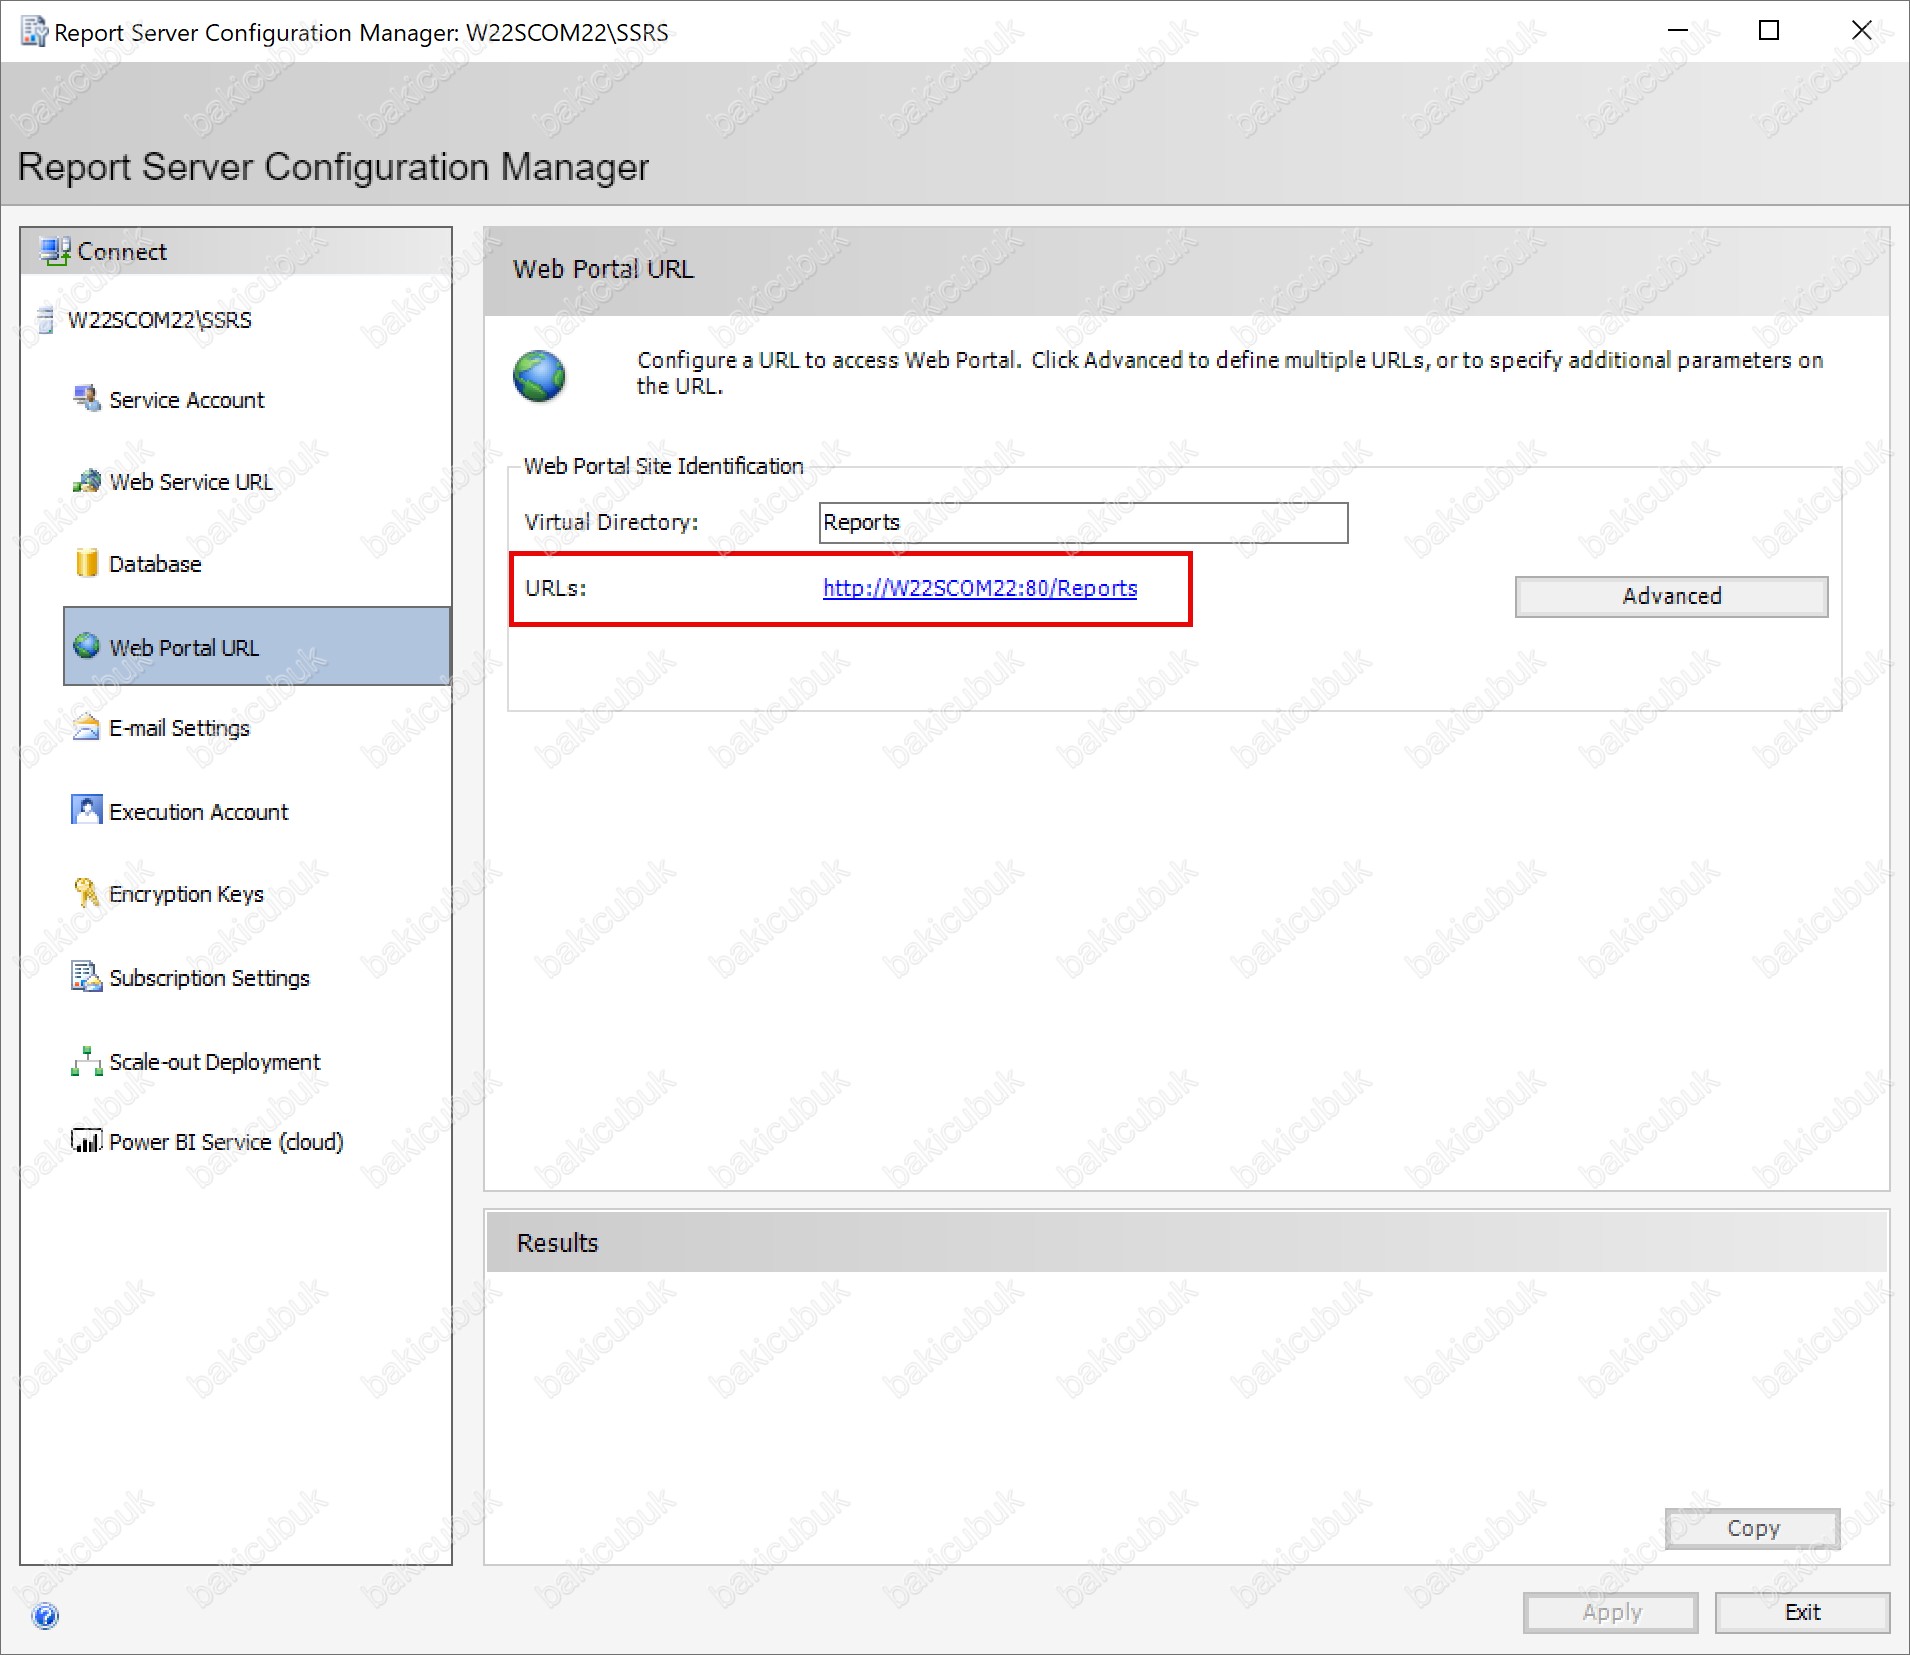Screen dimensions: 1910x1655
Task: Go to Encryption Keys
Action: click(x=186, y=894)
